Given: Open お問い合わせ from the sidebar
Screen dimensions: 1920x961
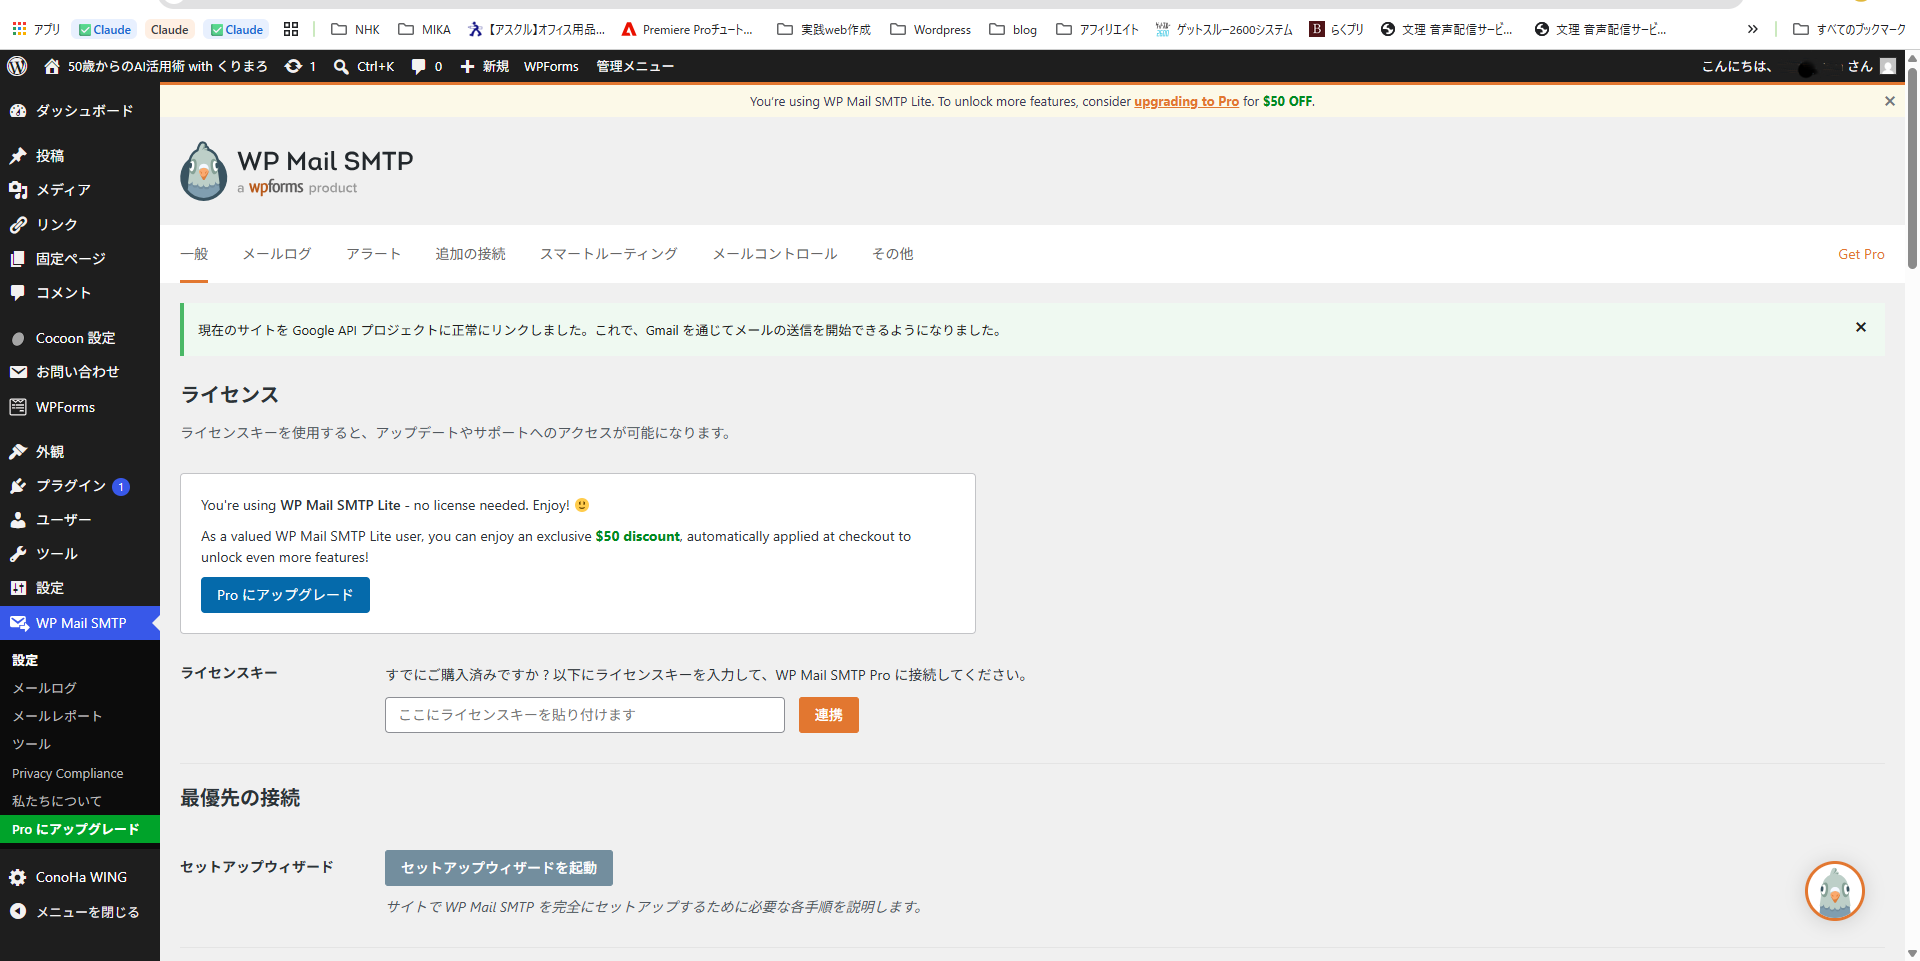Looking at the screenshot, I should [80, 372].
